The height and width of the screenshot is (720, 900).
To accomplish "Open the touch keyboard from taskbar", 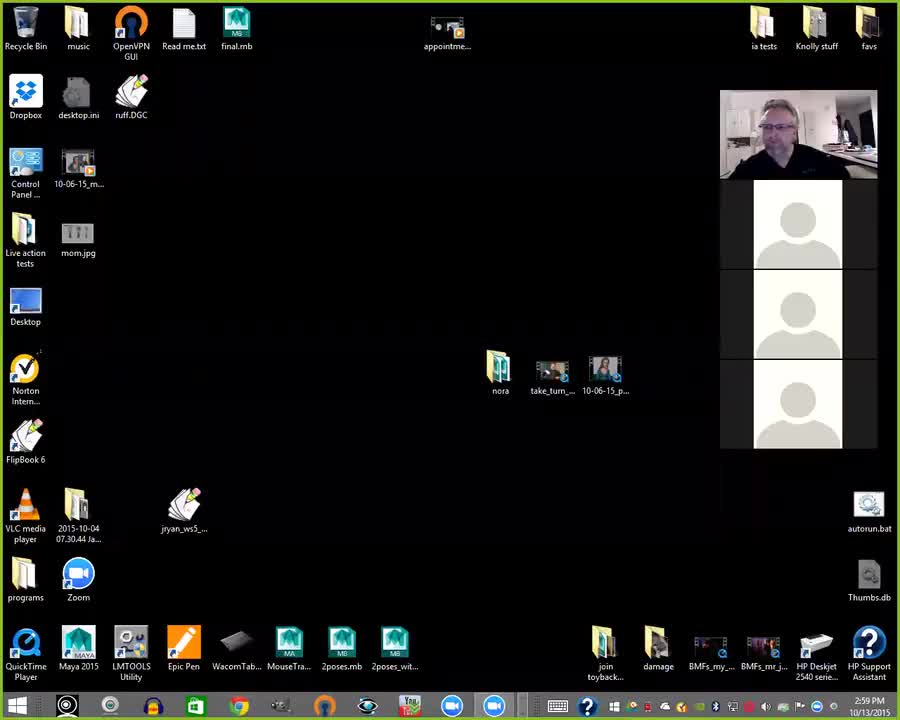I will pyautogui.click(x=557, y=706).
